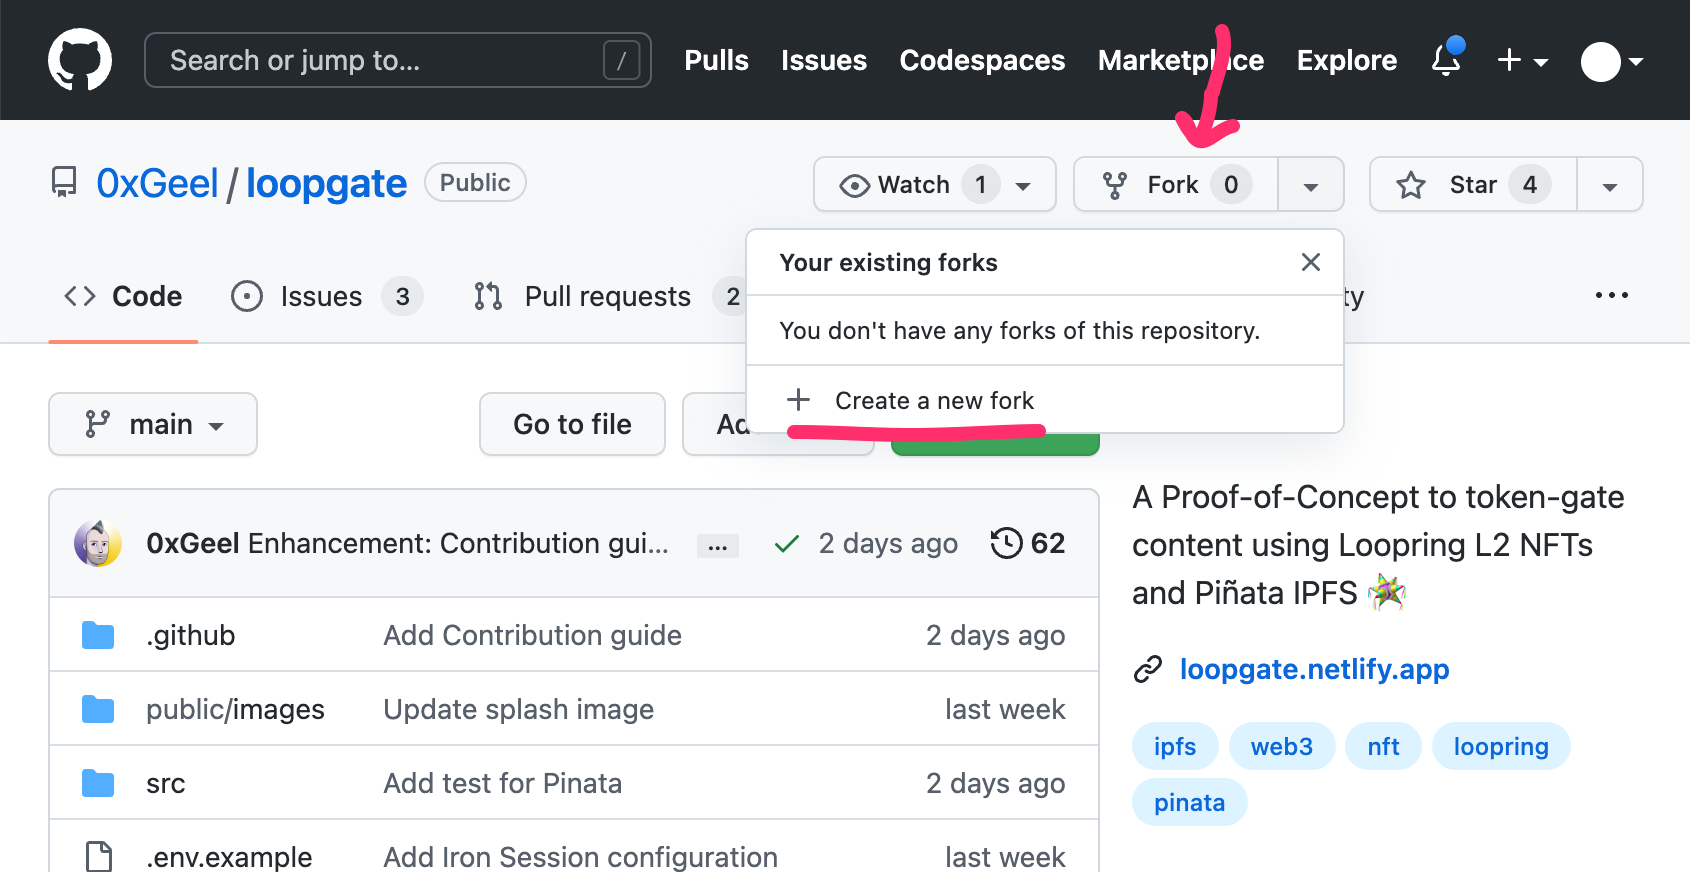Open commit 'Update splash image'
The width and height of the screenshot is (1690, 872).
tap(519, 709)
